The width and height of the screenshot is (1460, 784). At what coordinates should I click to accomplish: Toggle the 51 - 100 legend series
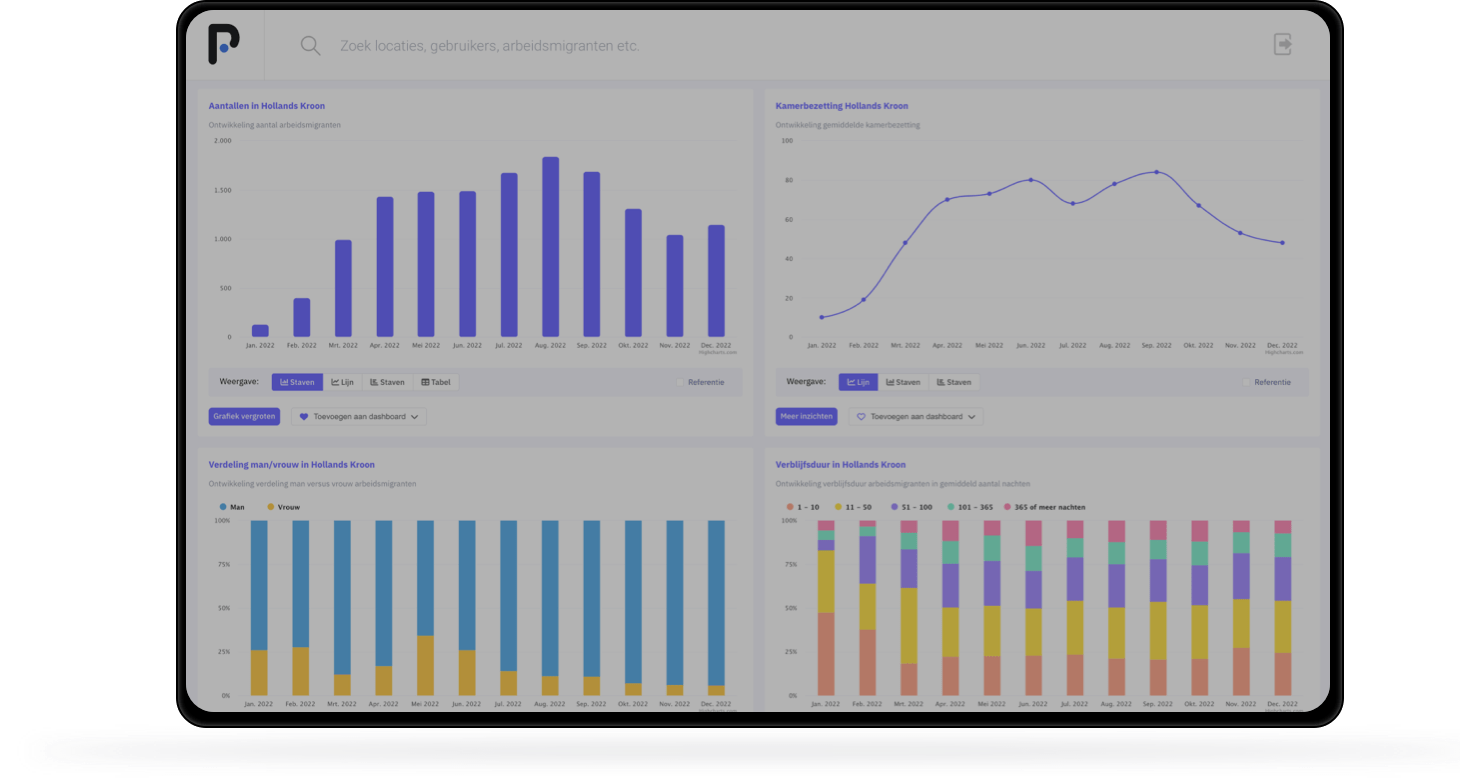pos(911,507)
